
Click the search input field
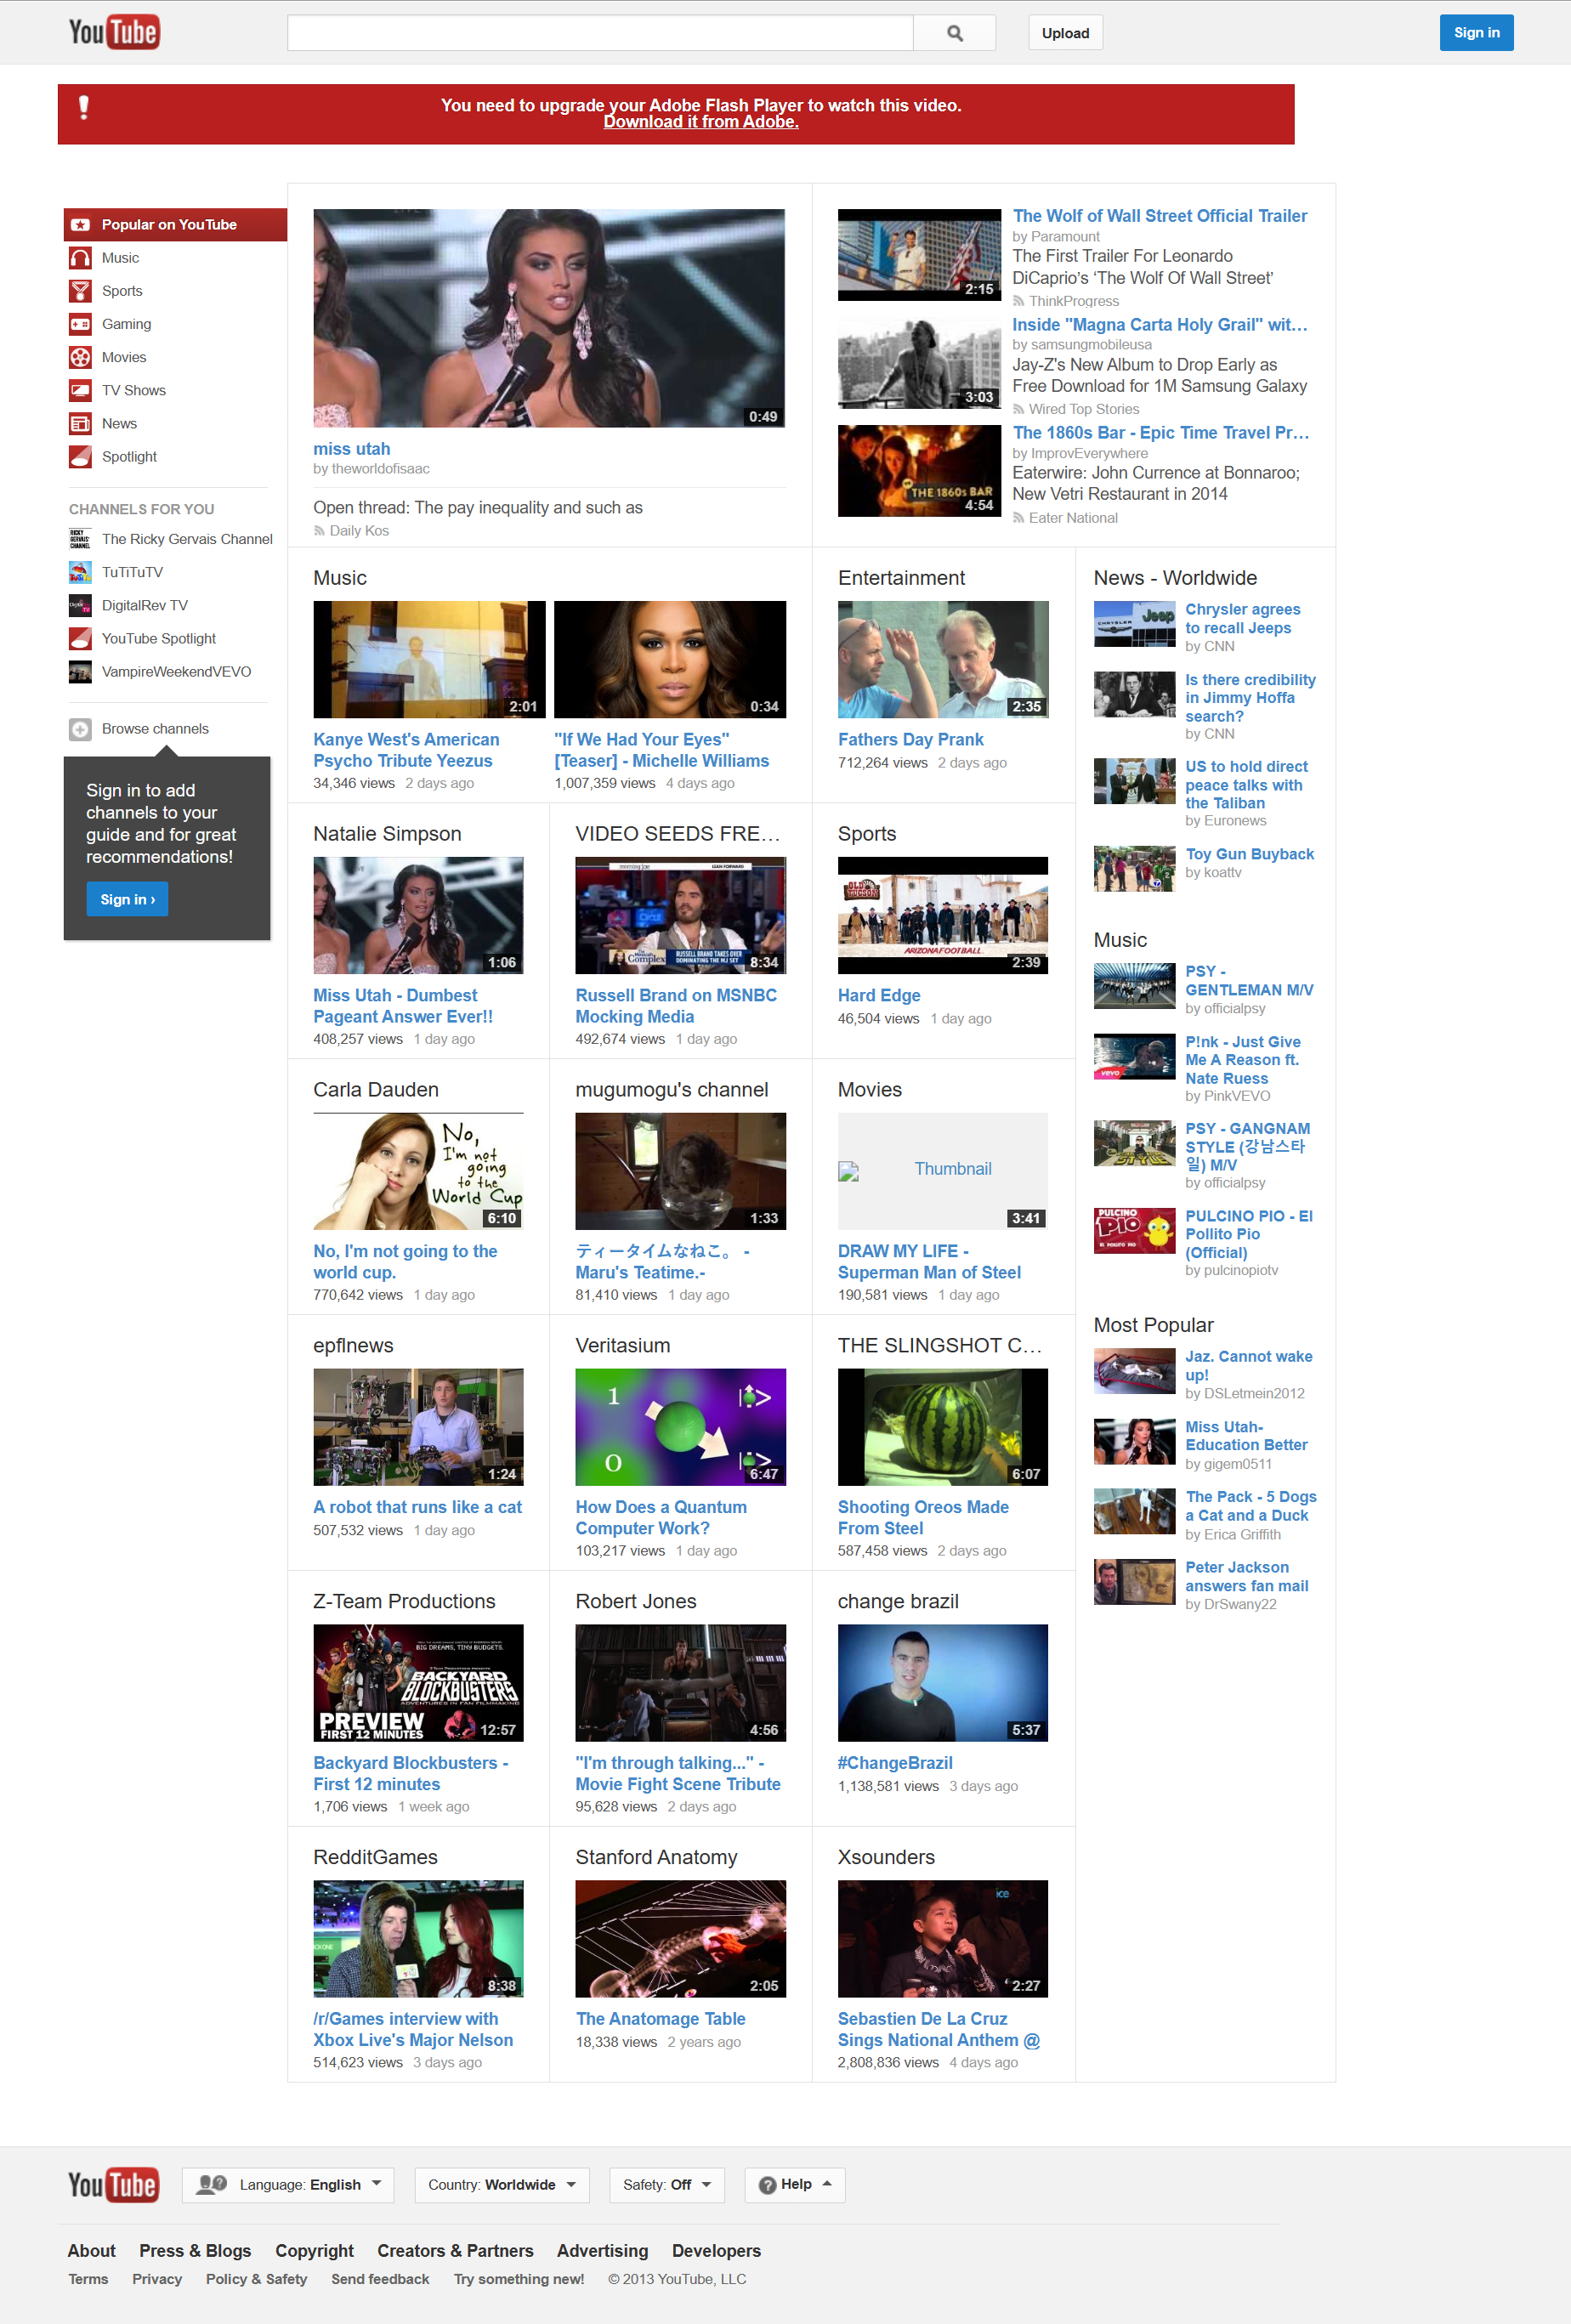pos(600,33)
